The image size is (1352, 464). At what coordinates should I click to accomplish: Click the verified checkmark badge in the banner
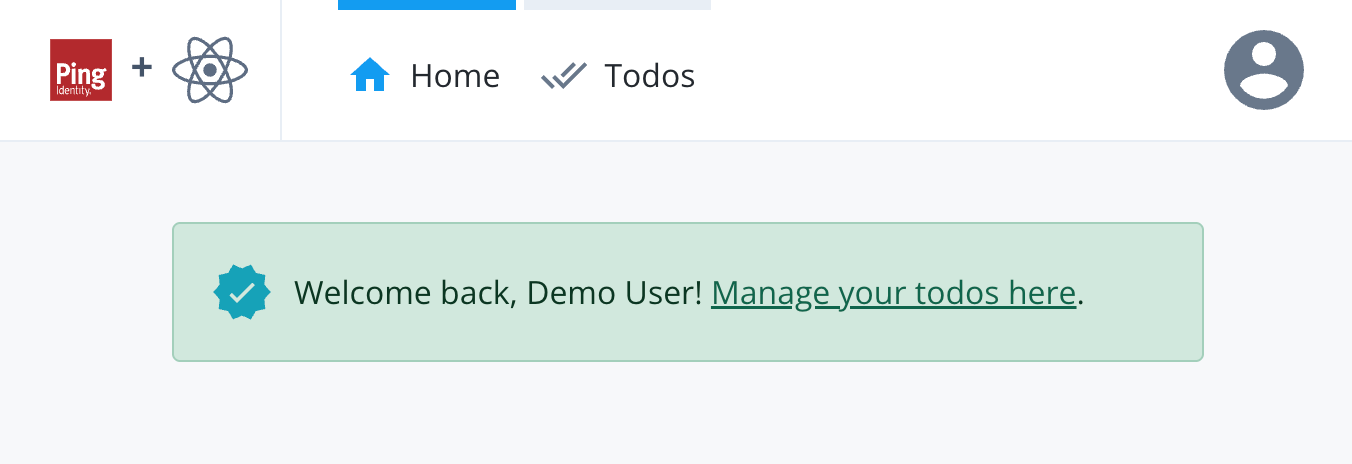tap(242, 292)
